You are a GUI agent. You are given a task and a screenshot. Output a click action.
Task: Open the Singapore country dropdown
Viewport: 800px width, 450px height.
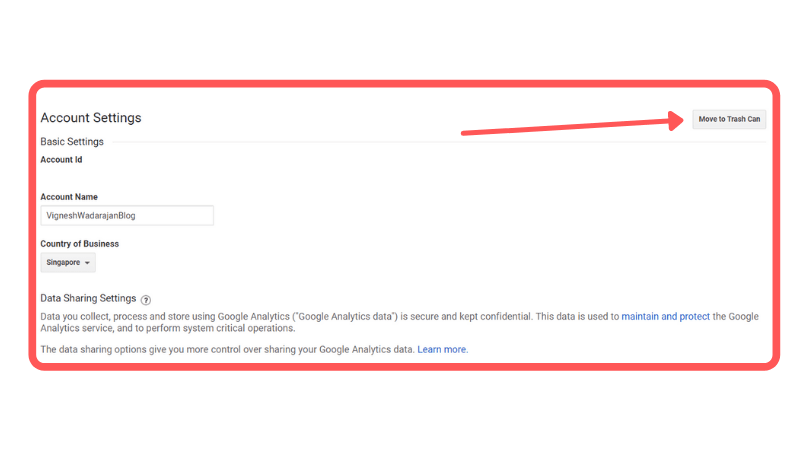click(x=68, y=263)
